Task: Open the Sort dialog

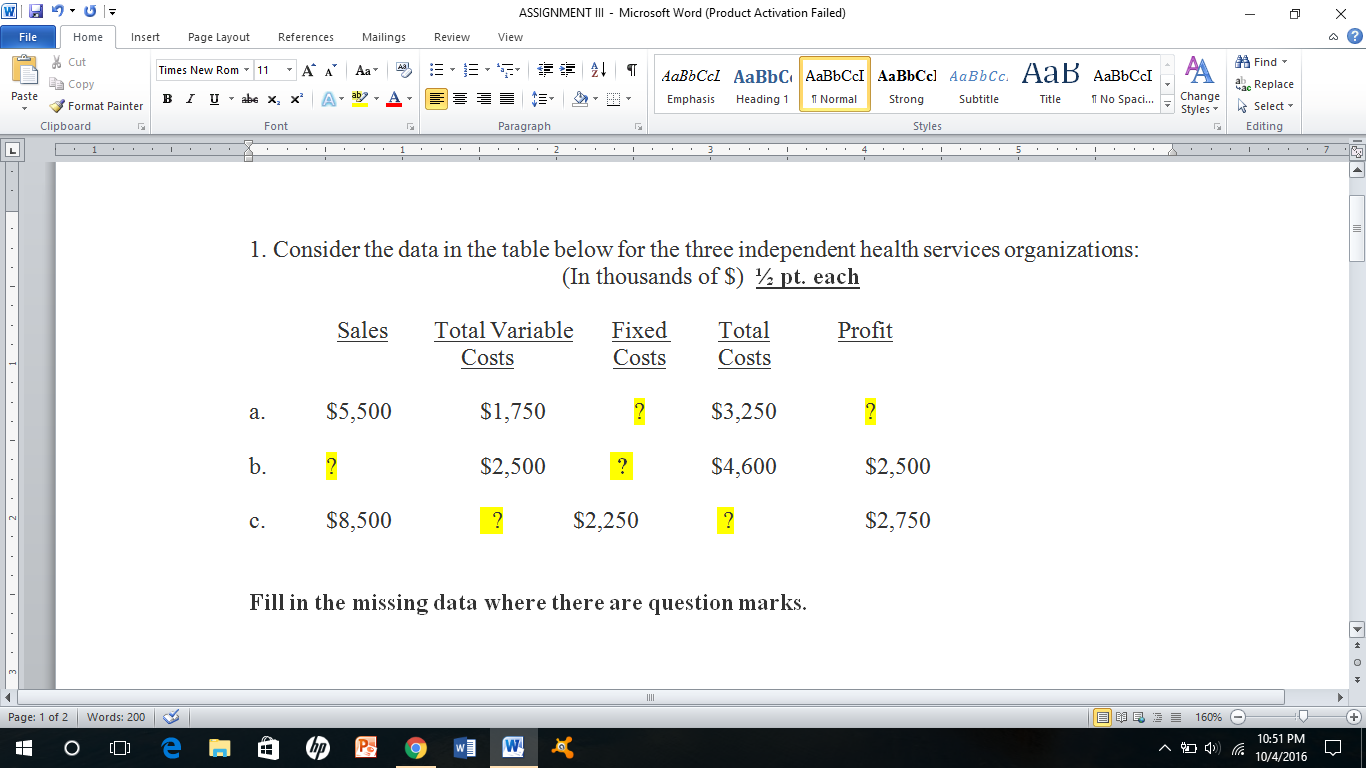Action: [x=597, y=71]
